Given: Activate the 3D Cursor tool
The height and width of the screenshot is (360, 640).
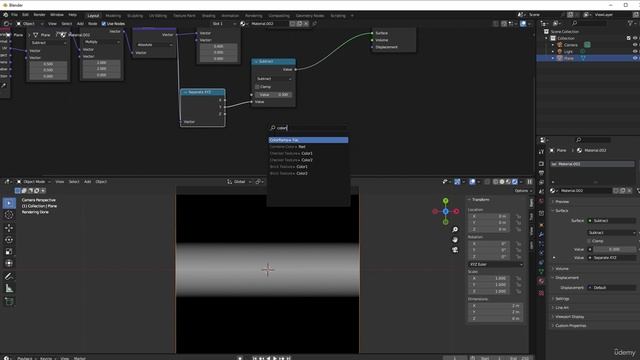Looking at the screenshot, I should [9, 215].
